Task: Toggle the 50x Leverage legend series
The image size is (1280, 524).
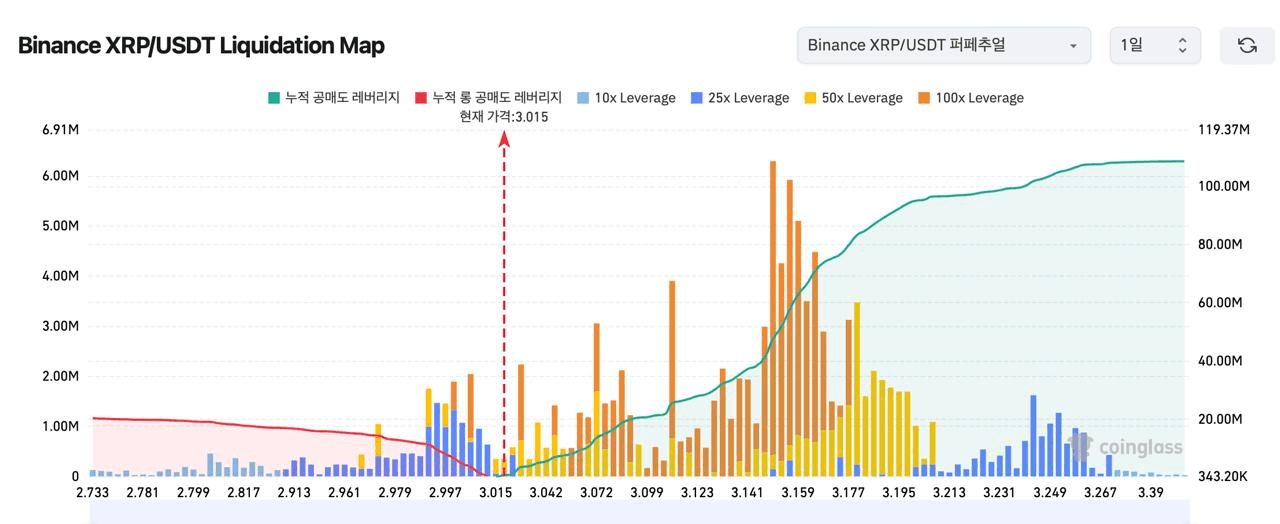Action: (853, 98)
